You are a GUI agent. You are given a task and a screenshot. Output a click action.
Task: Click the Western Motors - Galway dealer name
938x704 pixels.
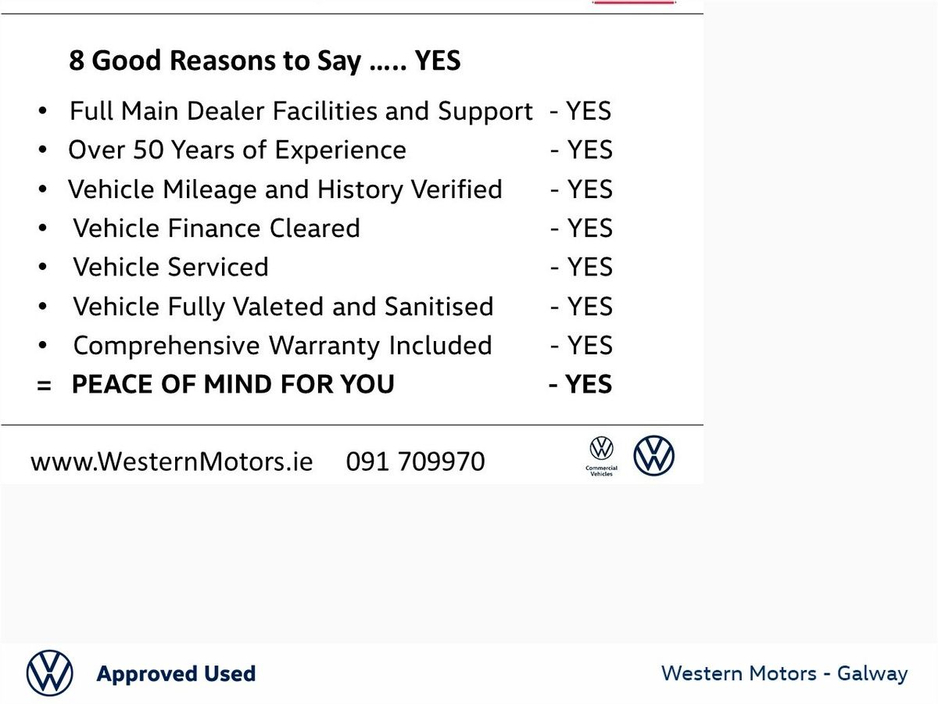pos(784,673)
